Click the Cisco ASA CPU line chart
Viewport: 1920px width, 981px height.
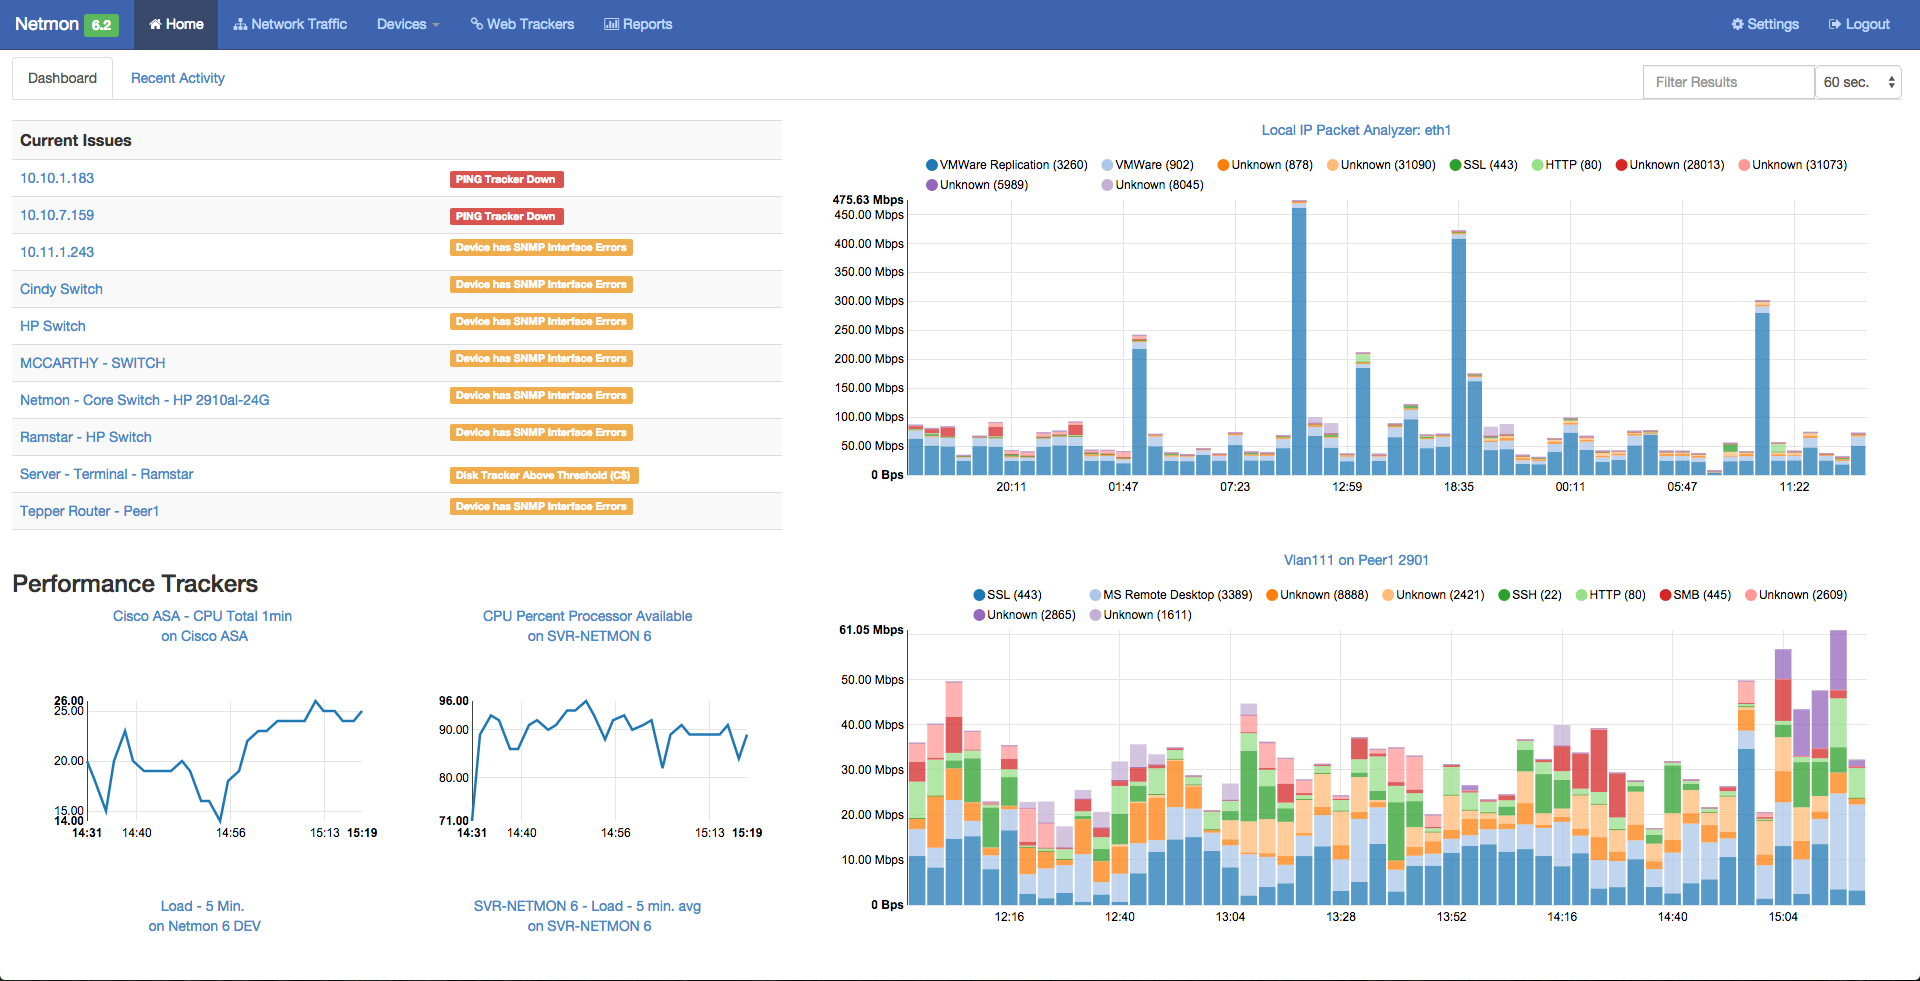(225, 762)
